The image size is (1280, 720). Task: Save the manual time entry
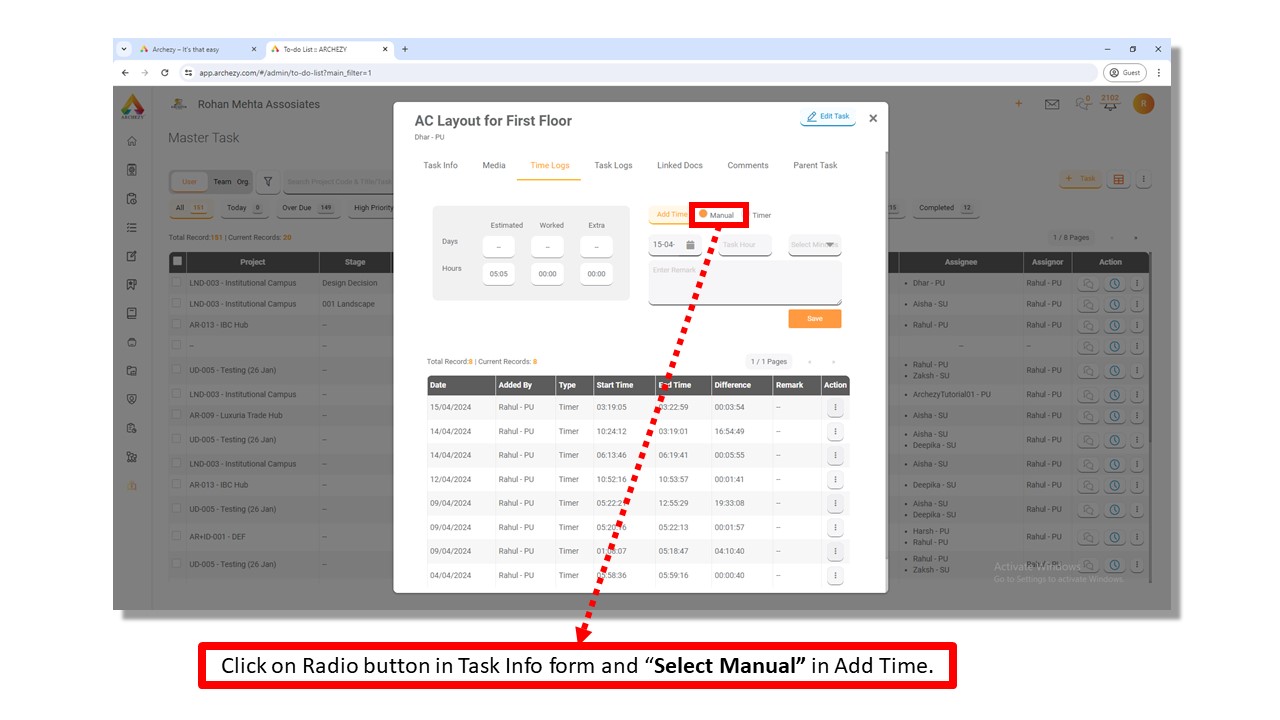[815, 319]
